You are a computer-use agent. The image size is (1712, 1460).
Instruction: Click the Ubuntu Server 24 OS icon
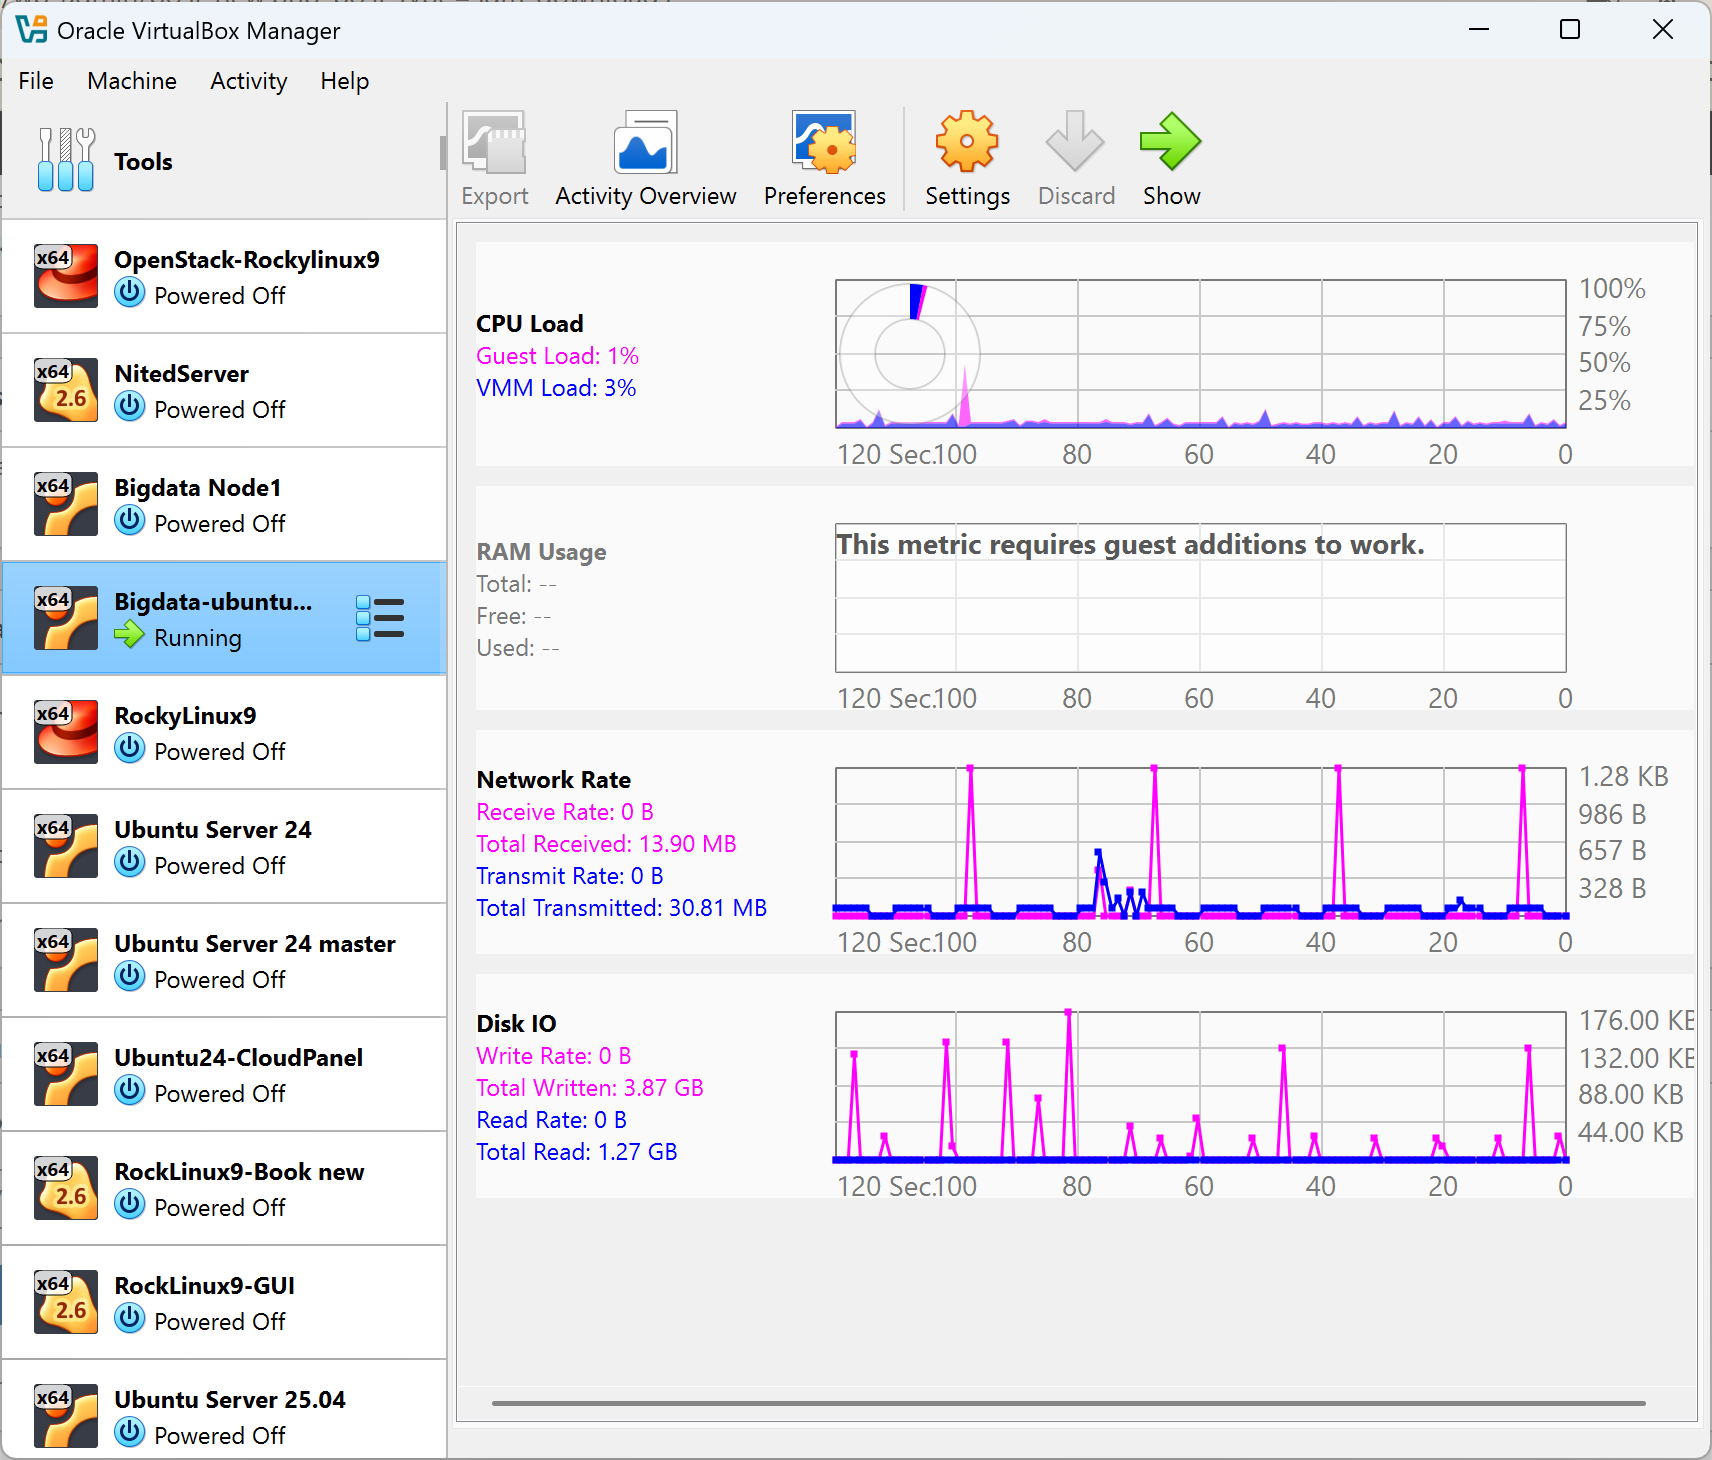coord(66,846)
